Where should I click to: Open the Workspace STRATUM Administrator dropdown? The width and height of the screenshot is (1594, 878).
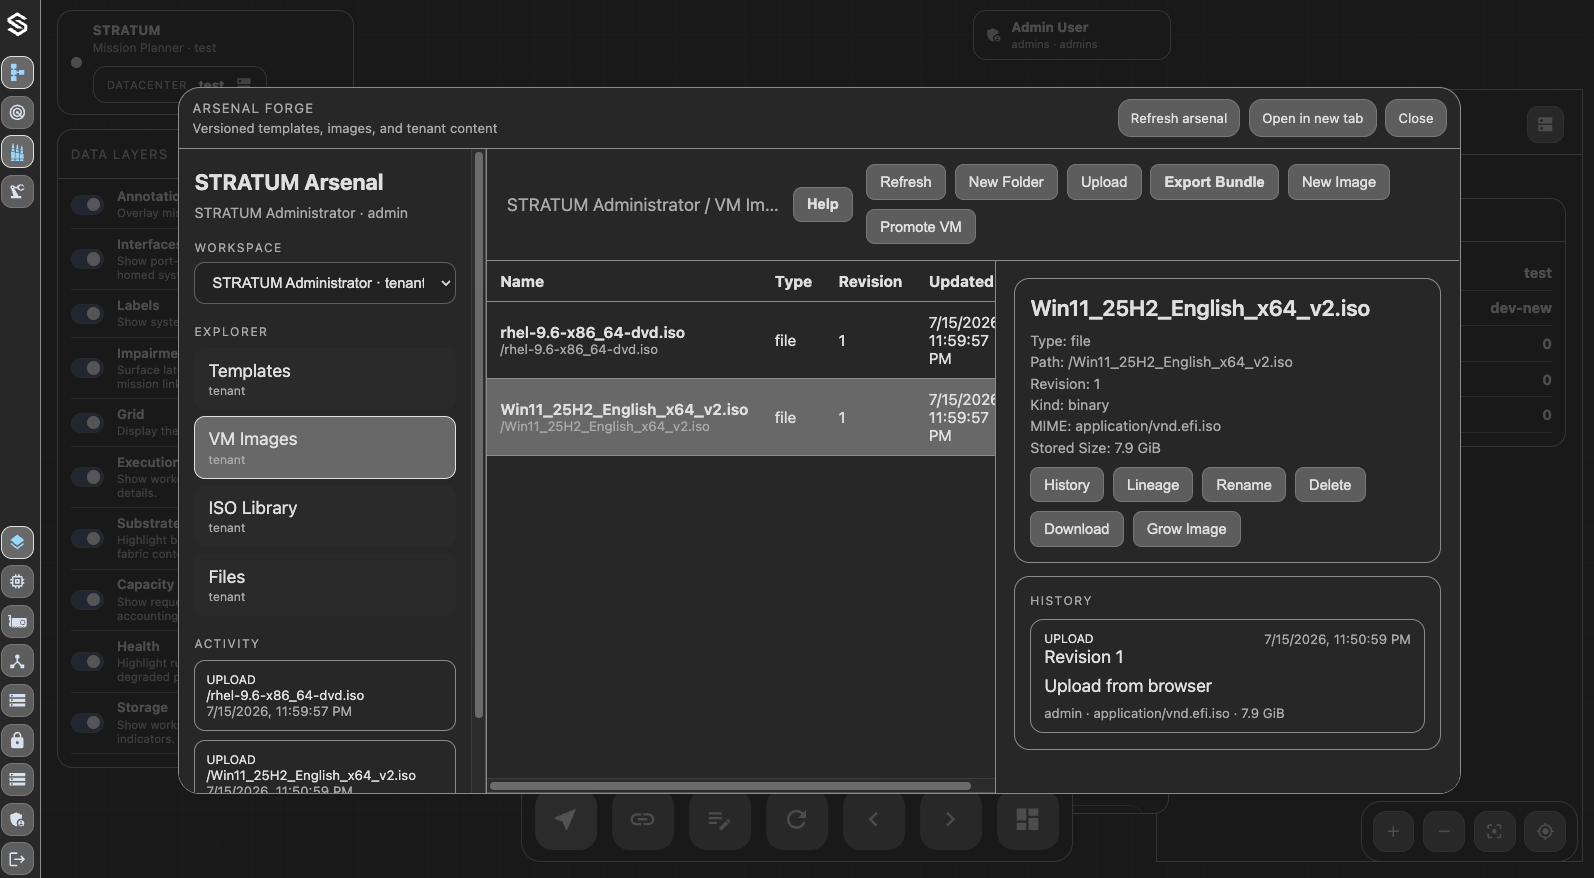pos(325,283)
